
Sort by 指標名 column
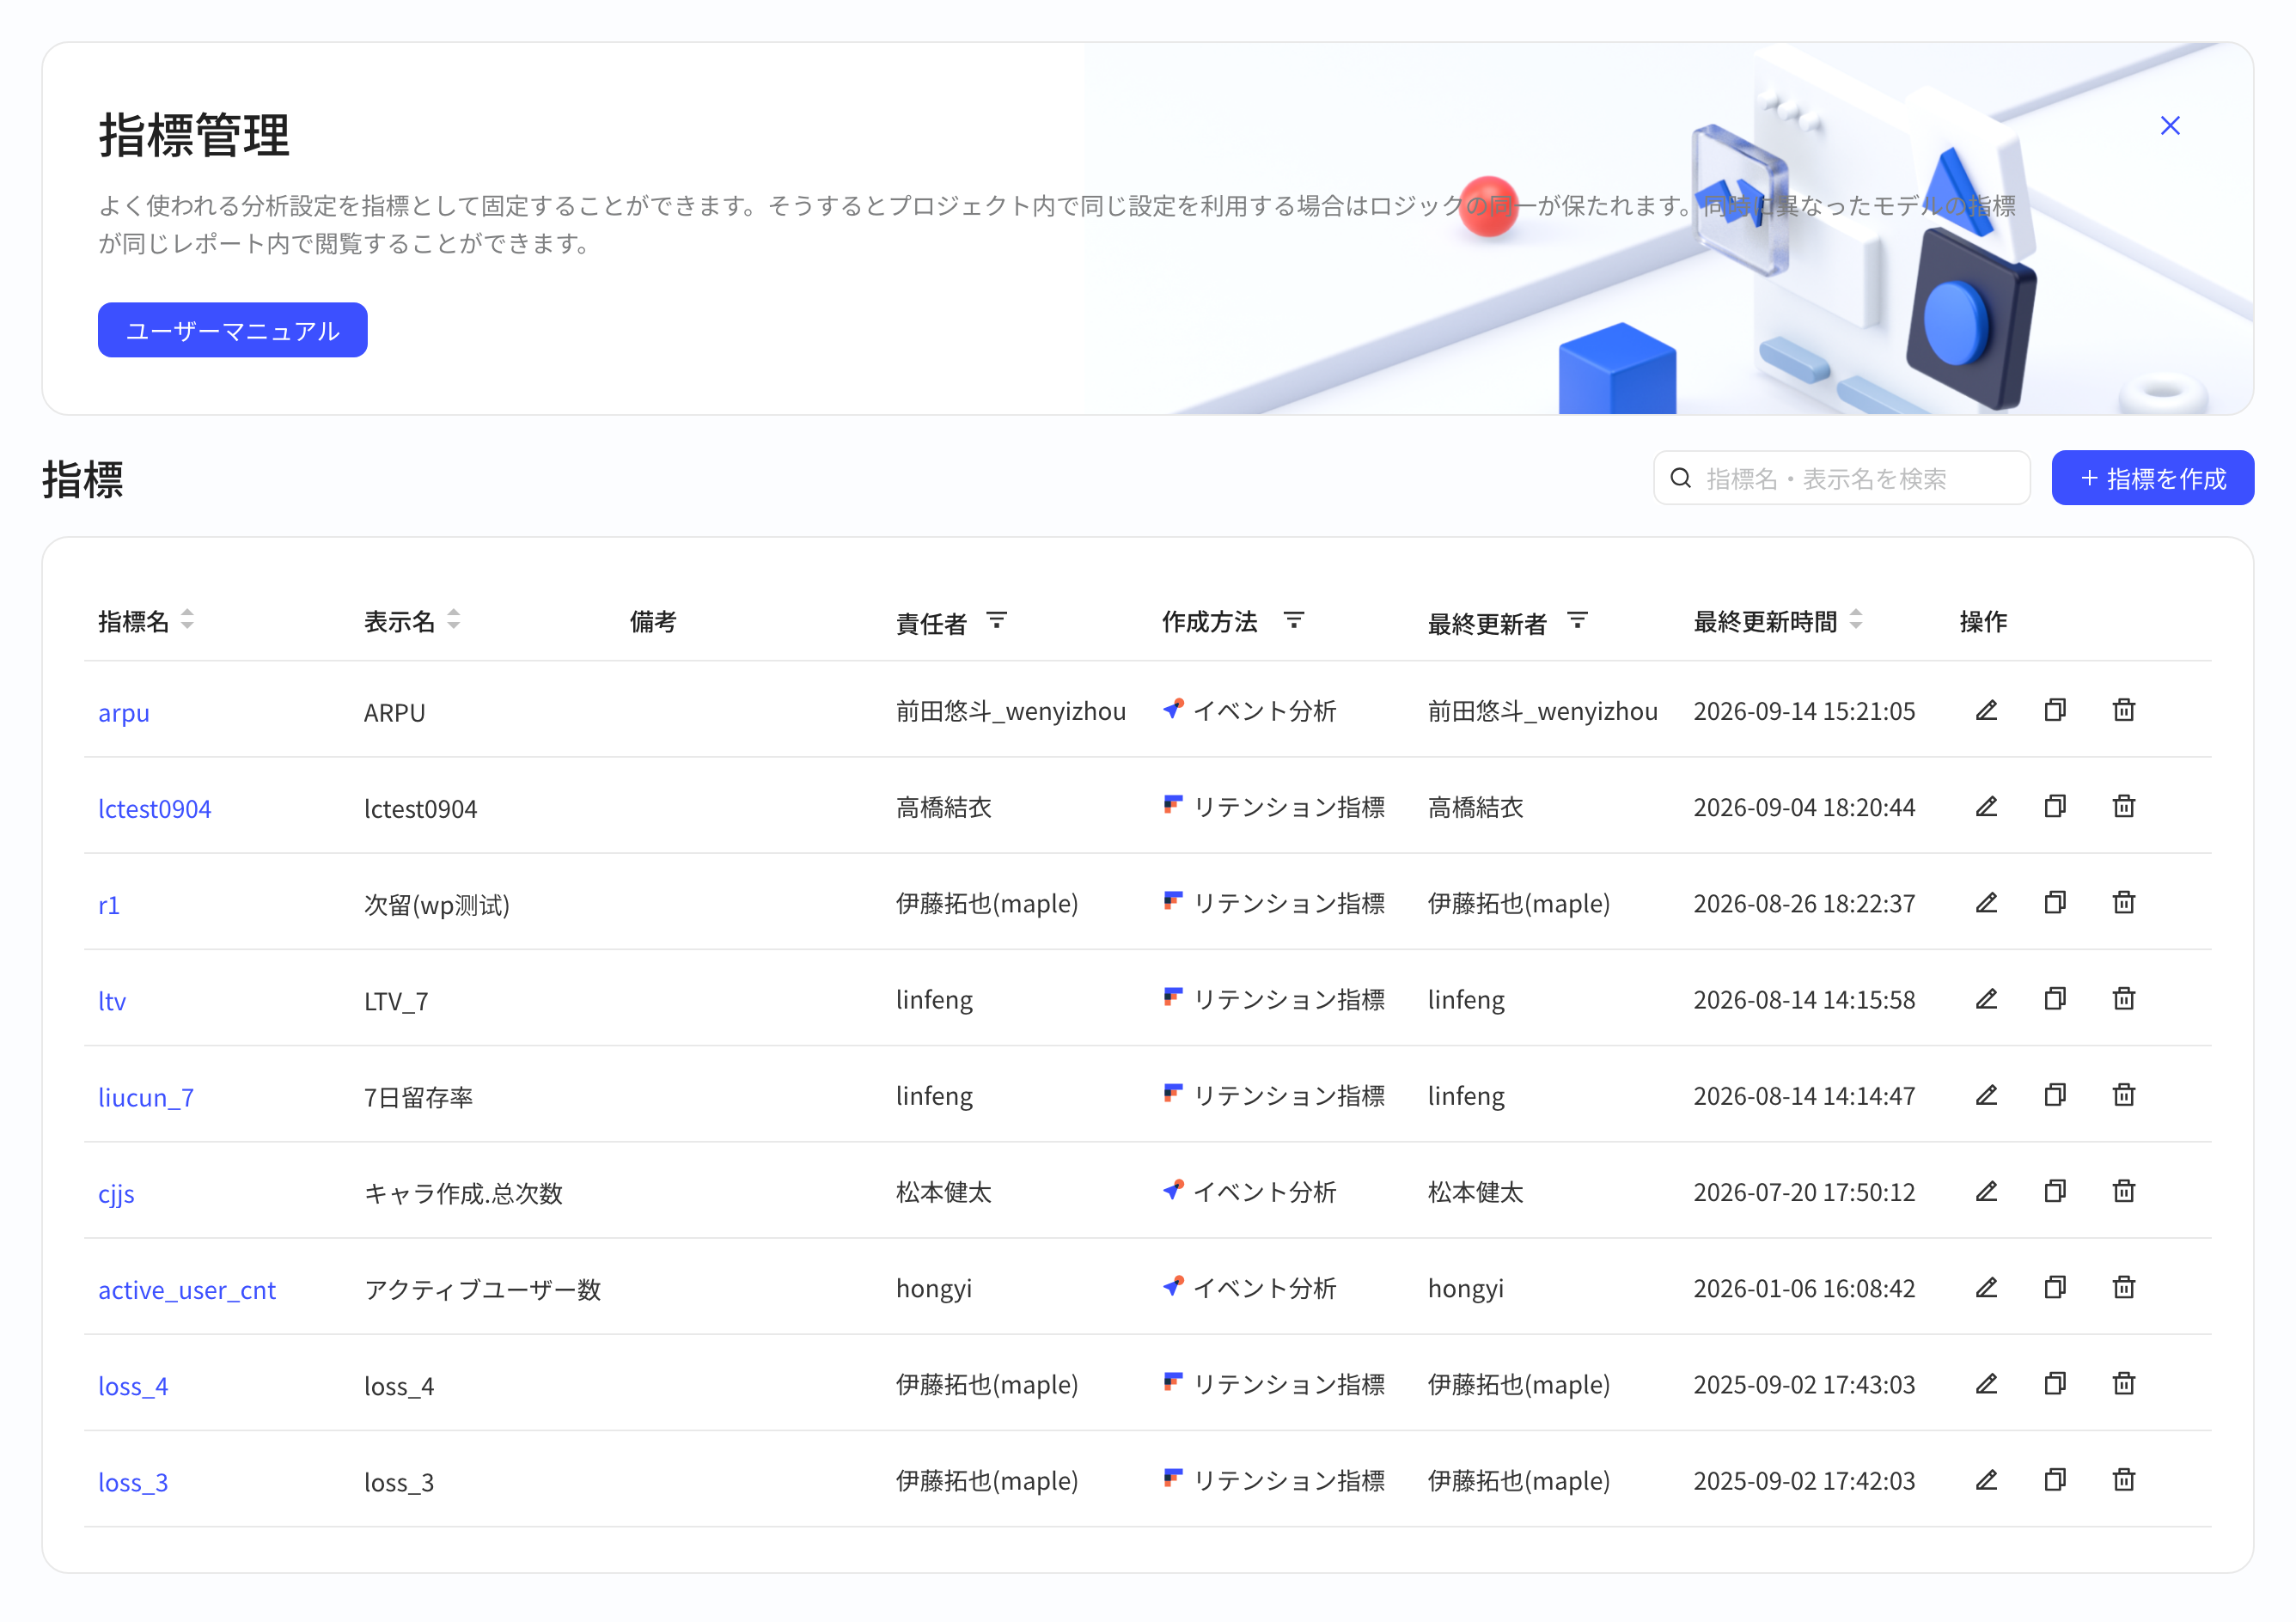[x=187, y=620]
